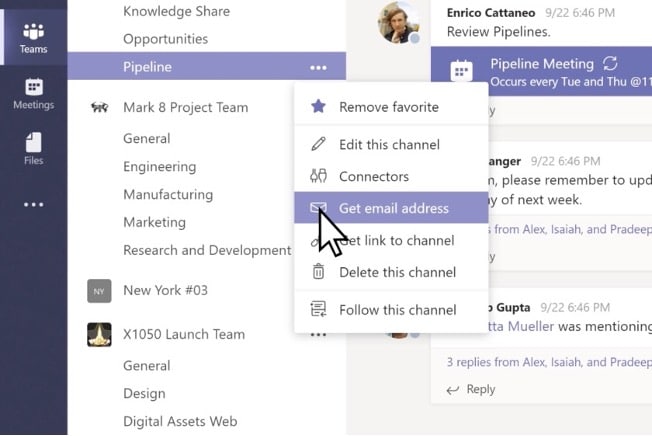Select Get link to channel menu item
Screen dimensions: 652x436
coord(391,240)
